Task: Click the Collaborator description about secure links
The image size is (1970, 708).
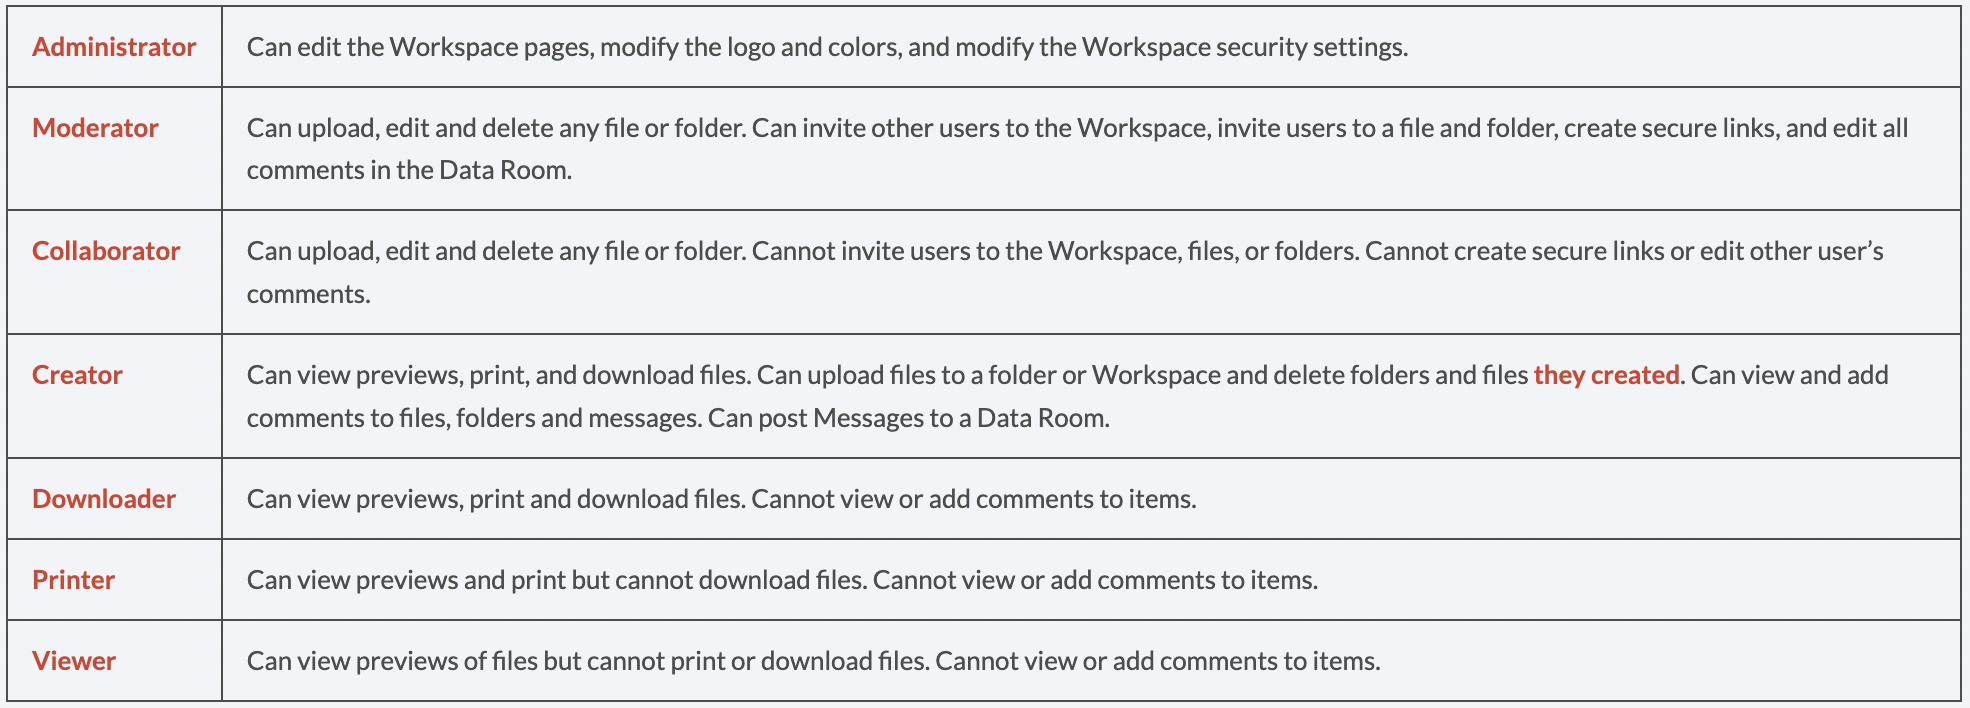Action: coord(1065,272)
